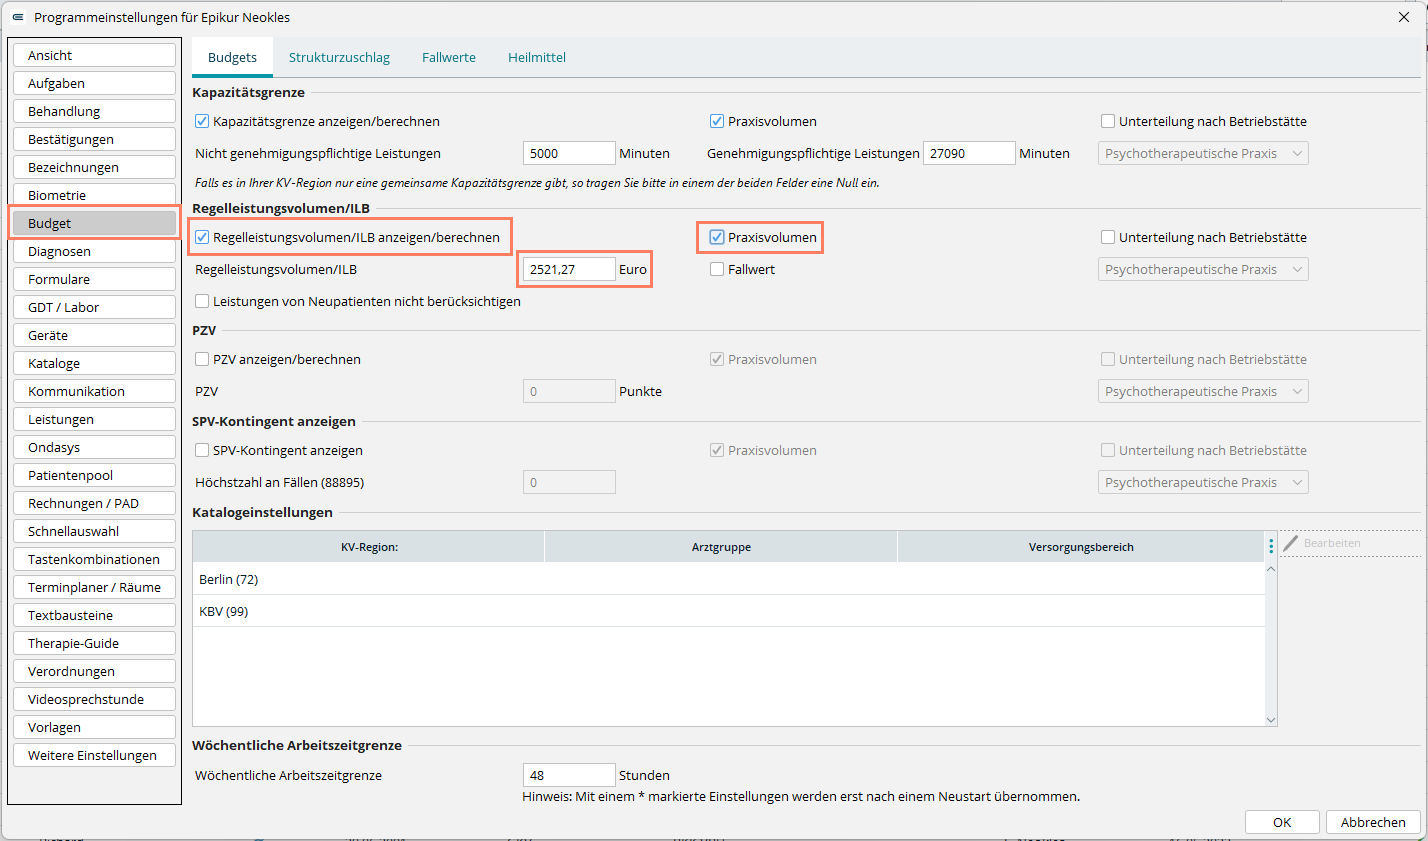1428x841 pixels.
Task: Click the Regelleistungsvolumen/ILB Euro field
Action: [x=569, y=269]
